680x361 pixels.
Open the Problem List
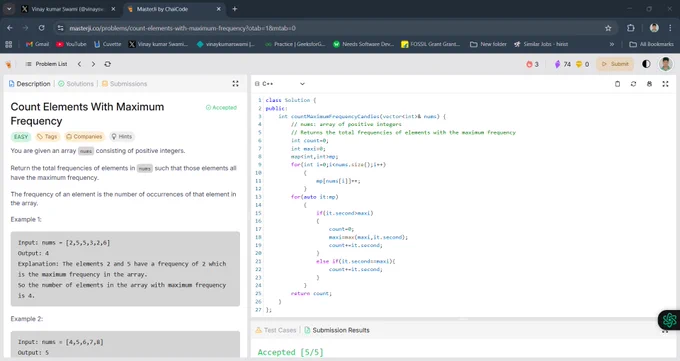coord(46,64)
